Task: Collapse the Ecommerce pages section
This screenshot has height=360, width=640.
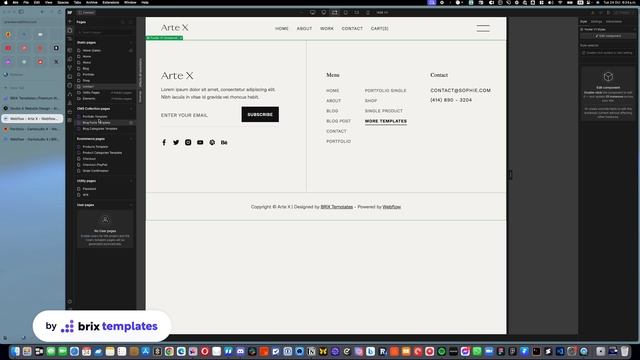Action: [x=131, y=139]
